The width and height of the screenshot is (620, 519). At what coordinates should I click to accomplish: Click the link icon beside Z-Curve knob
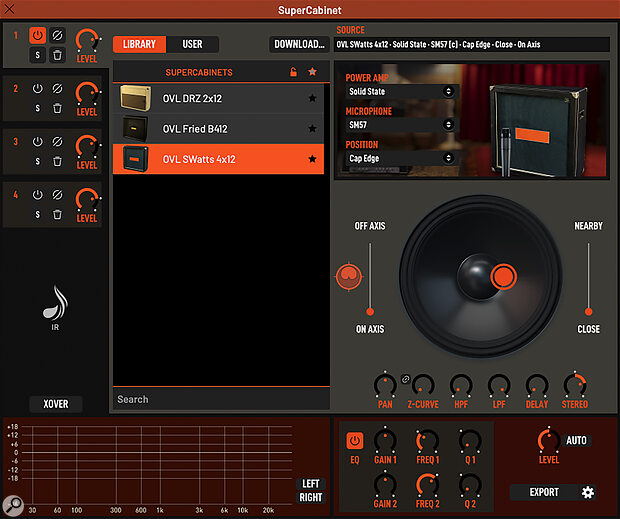[x=406, y=379]
